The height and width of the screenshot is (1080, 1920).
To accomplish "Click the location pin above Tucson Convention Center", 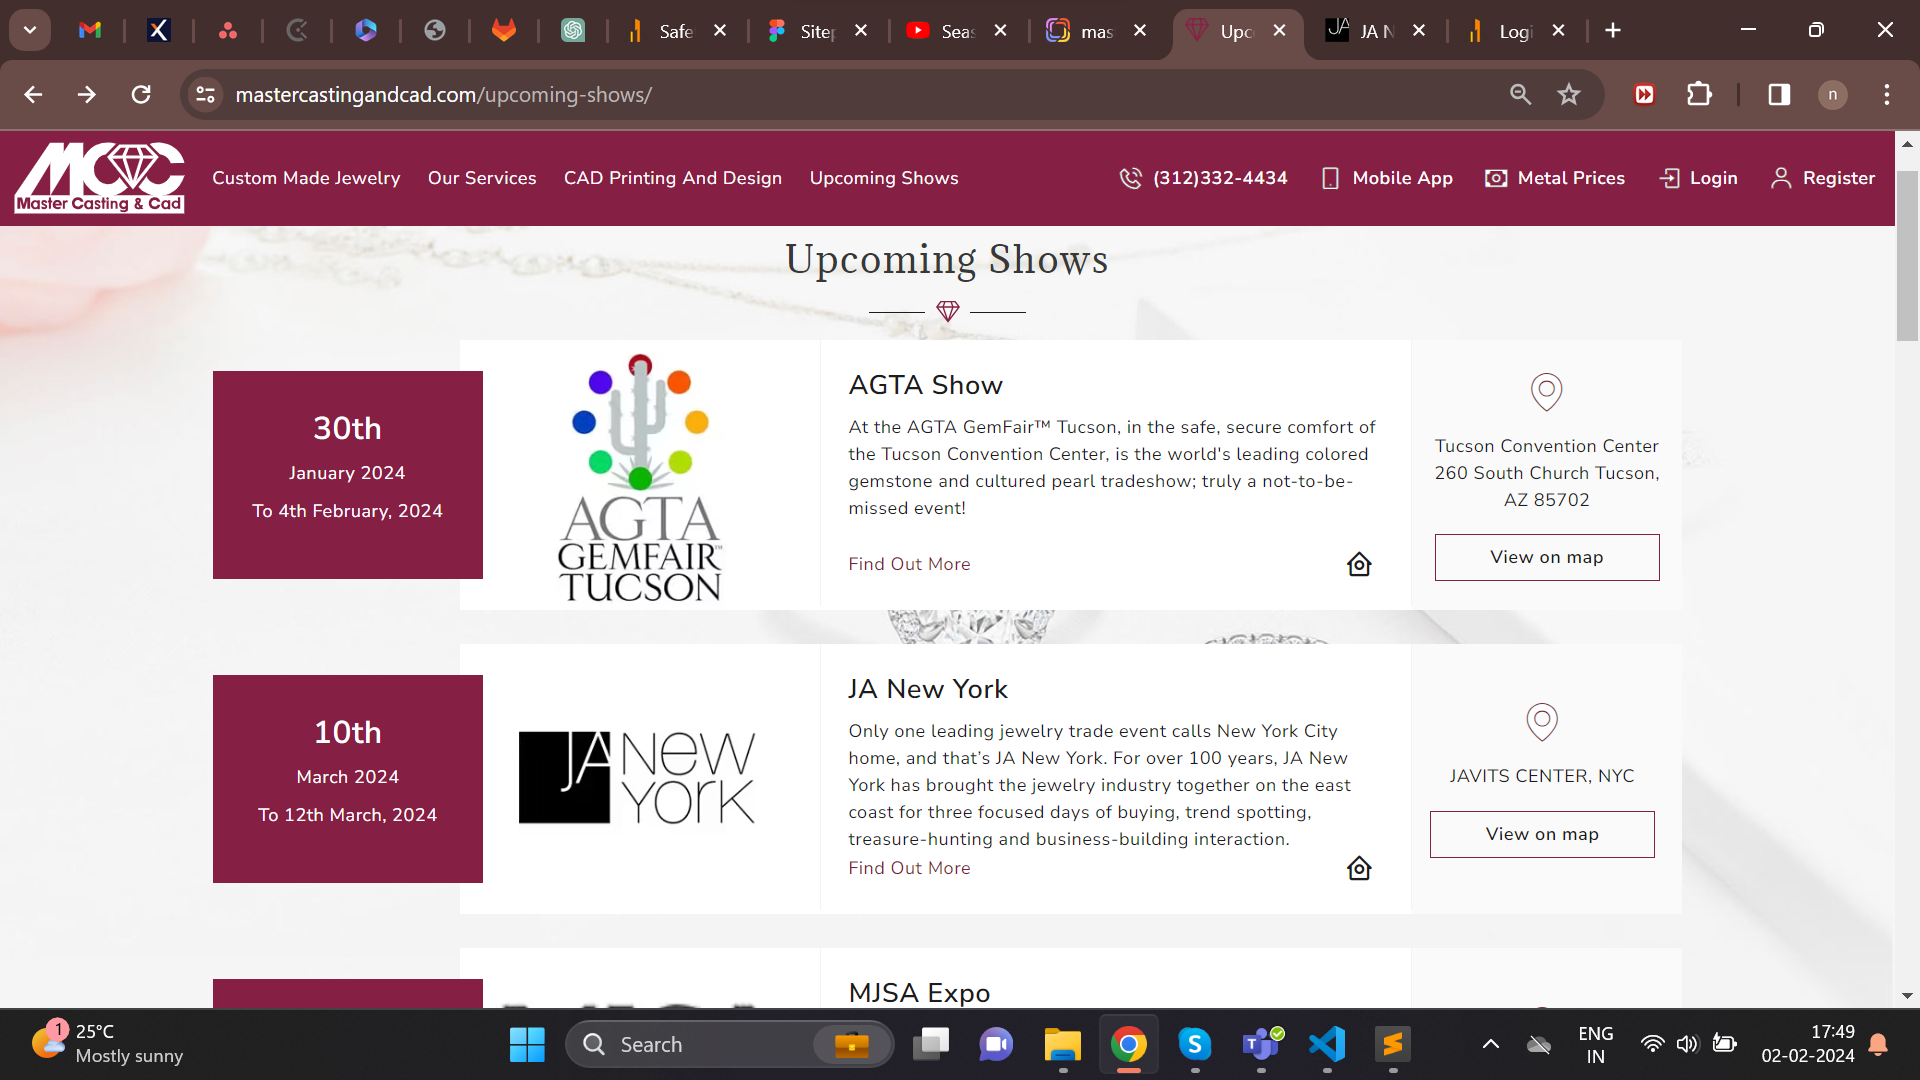I will click(1547, 391).
